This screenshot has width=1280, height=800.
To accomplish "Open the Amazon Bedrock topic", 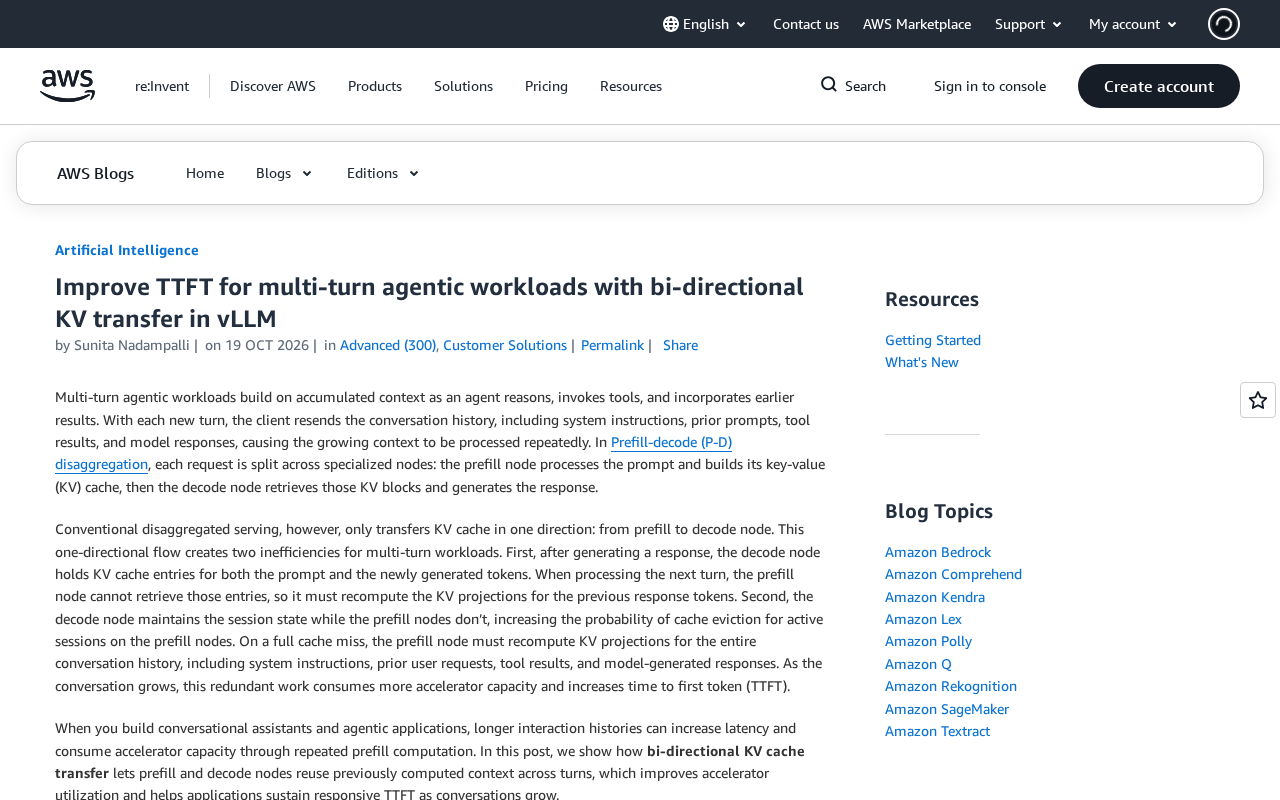I will coord(938,552).
